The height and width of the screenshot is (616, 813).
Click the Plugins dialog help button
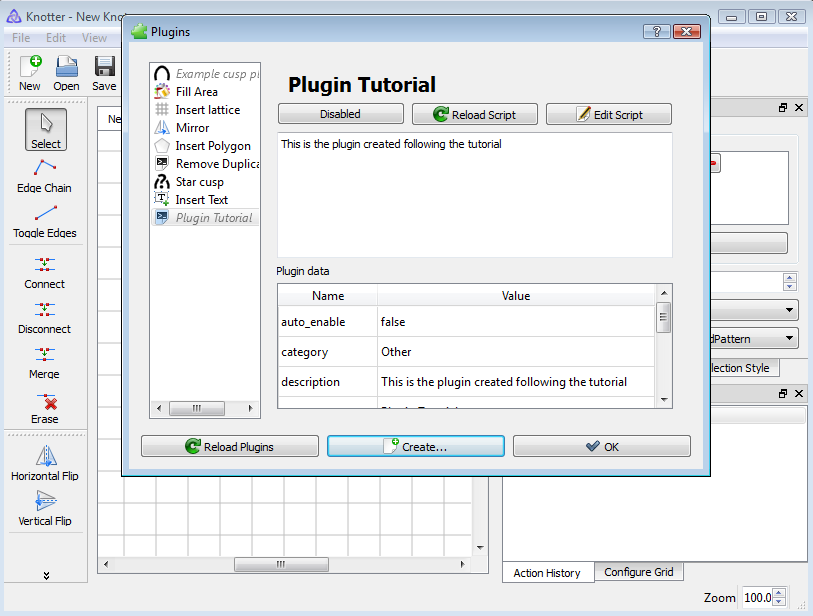click(x=656, y=32)
